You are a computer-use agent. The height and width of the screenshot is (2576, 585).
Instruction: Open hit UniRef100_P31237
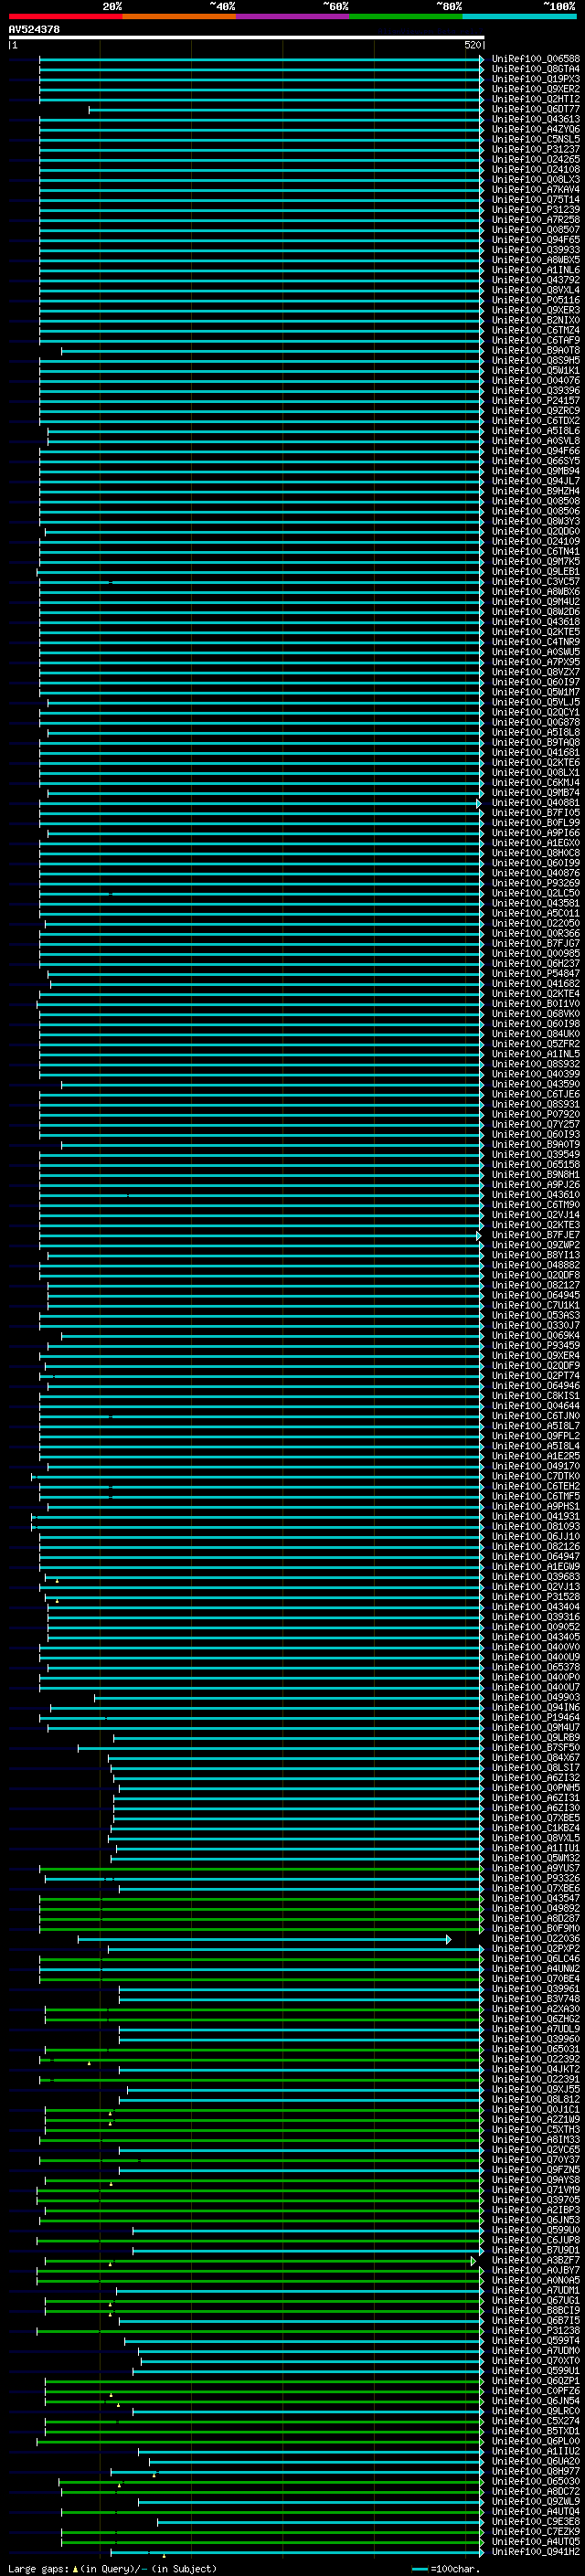(x=536, y=149)
